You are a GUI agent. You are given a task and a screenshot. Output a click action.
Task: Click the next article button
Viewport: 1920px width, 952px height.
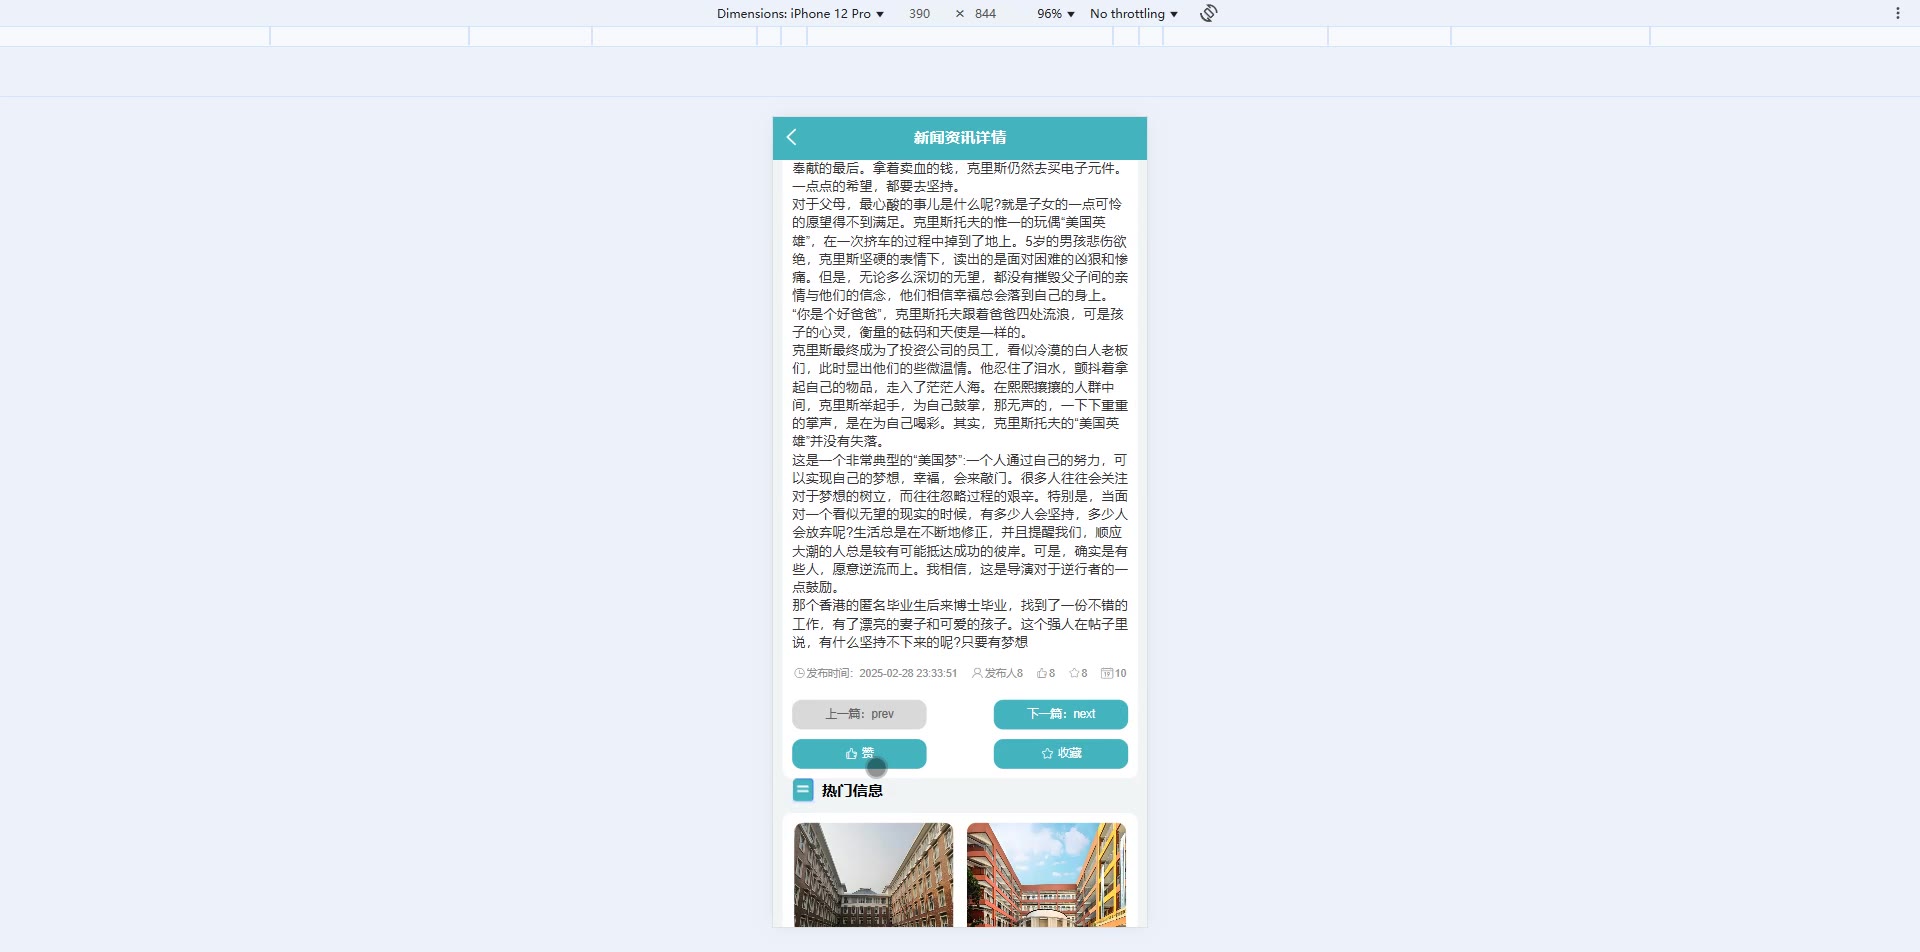pos(1061,714)
